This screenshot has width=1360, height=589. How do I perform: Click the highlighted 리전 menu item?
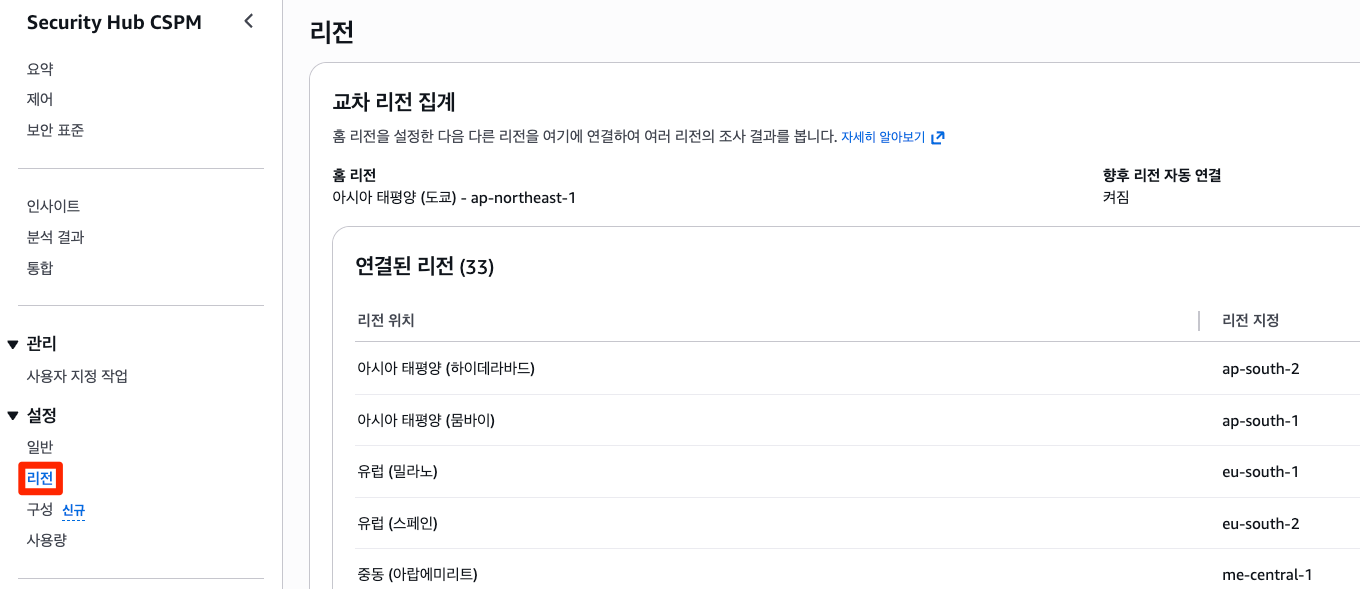[x=40, y=479]
